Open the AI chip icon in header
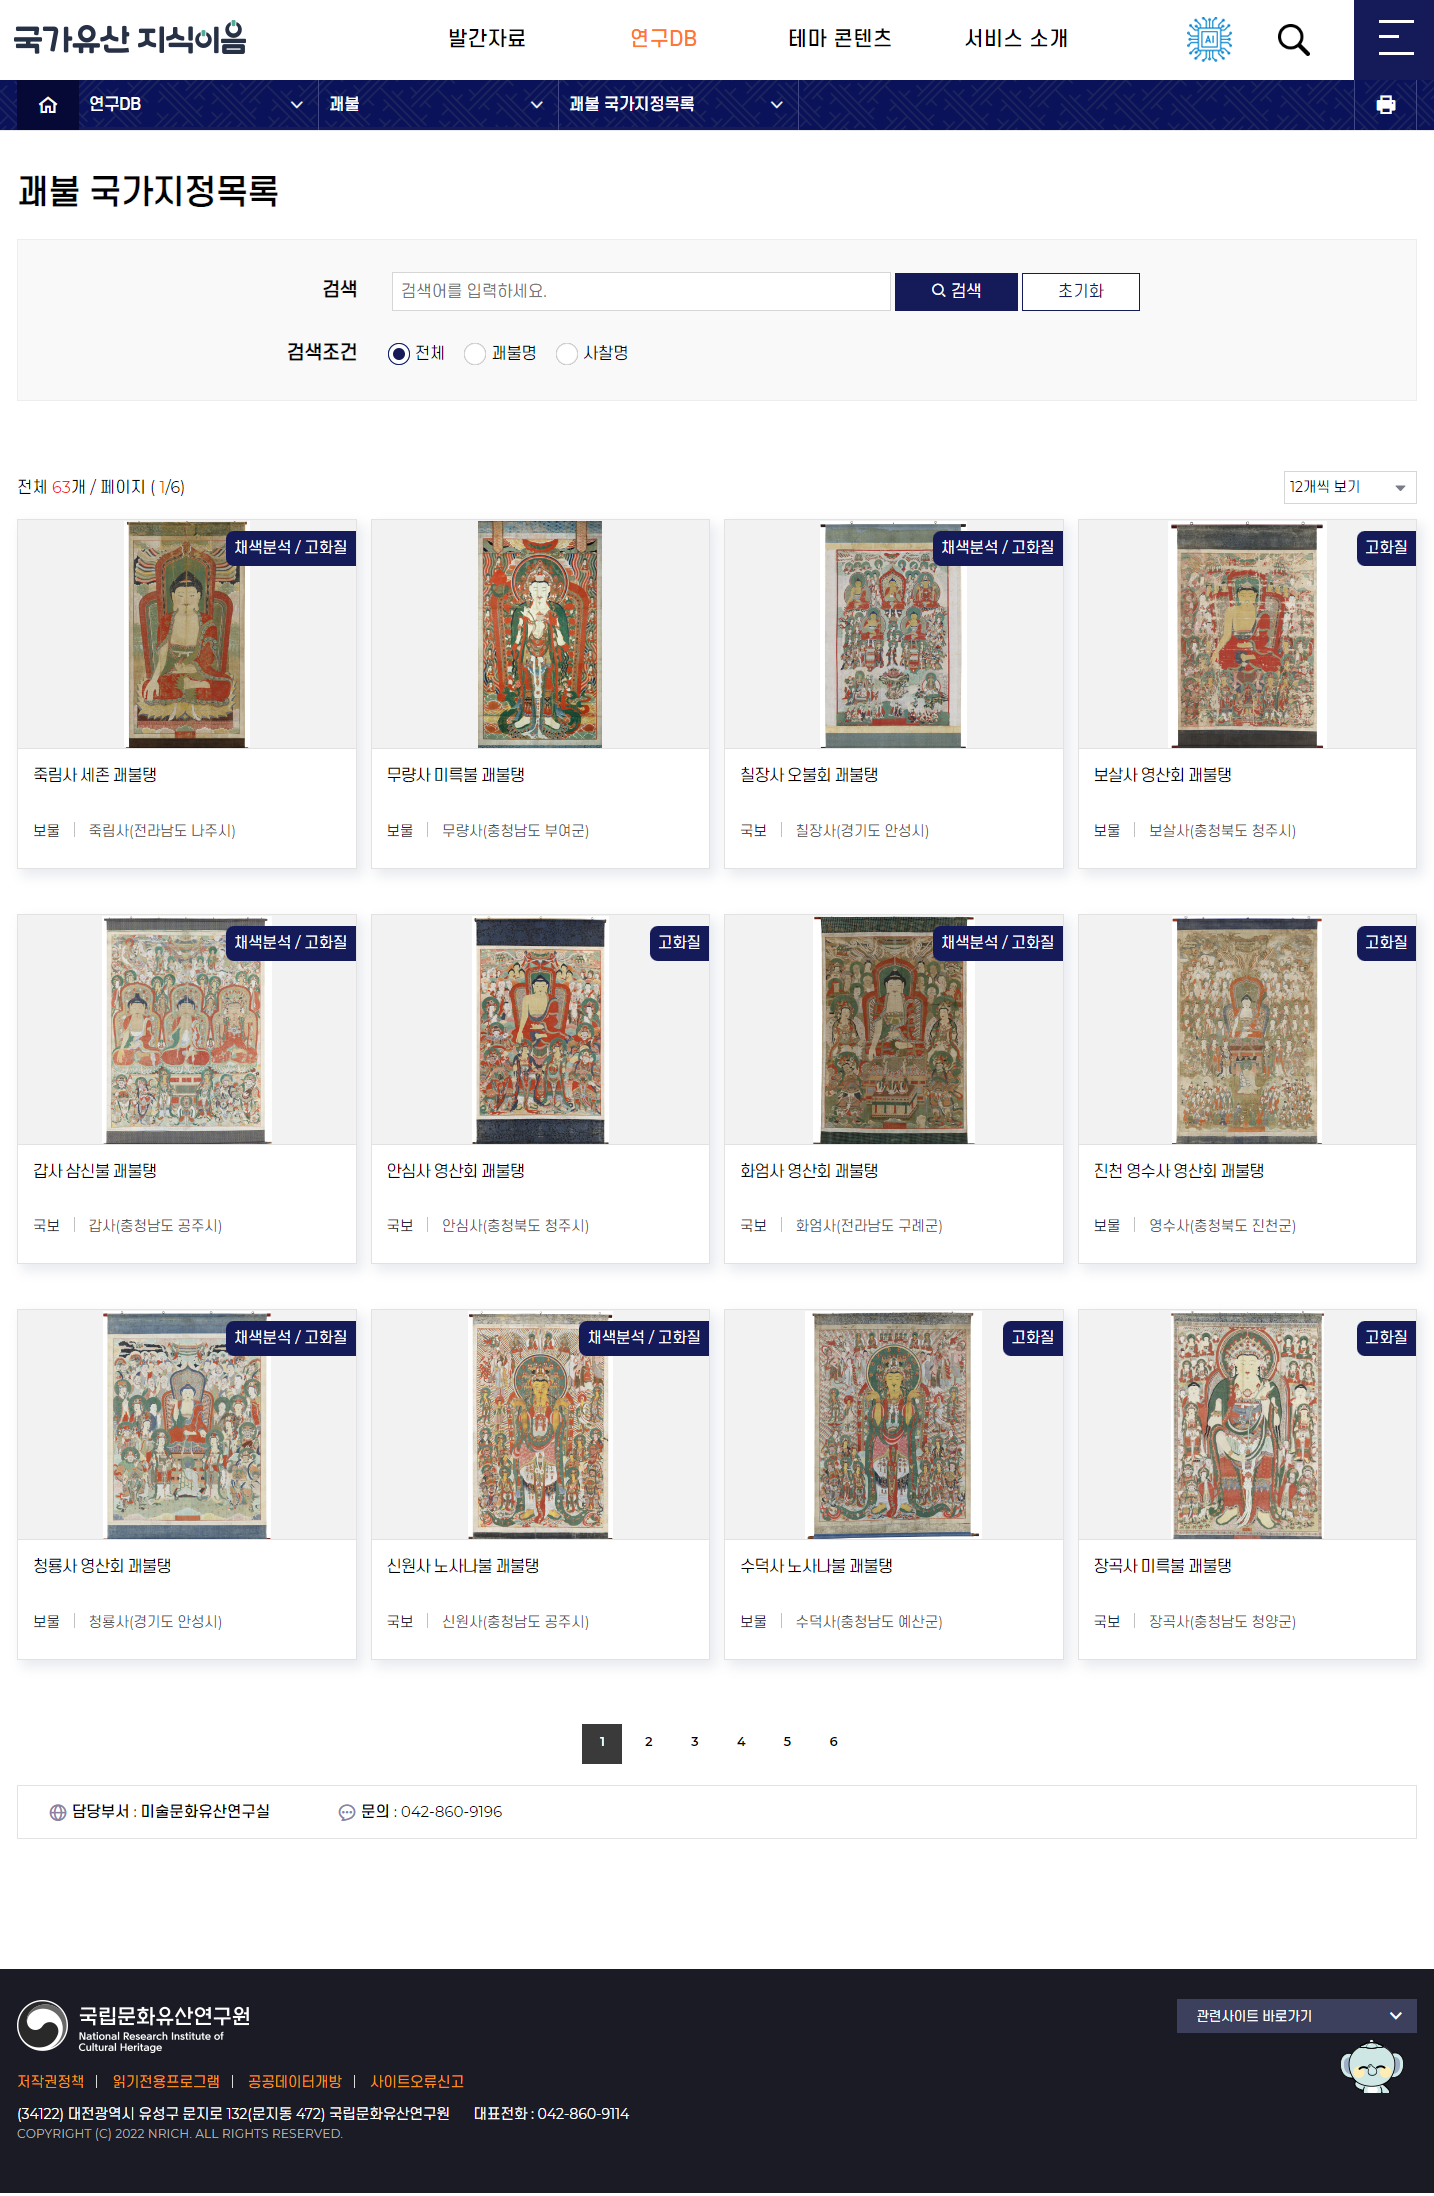The height and width of the screenshot is (2196, 1434). point(1209,39)
